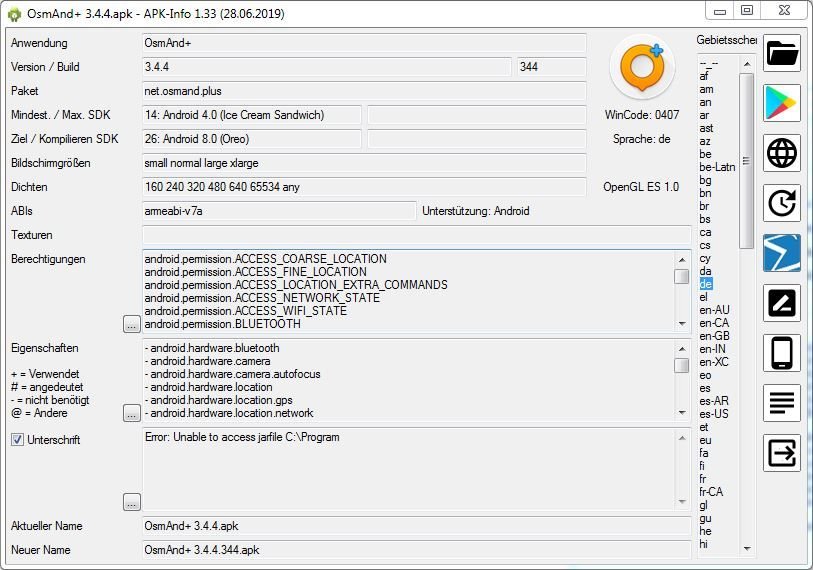
Task: Select language 'be-Latn' in the list
Action: [x=717, y=167]
